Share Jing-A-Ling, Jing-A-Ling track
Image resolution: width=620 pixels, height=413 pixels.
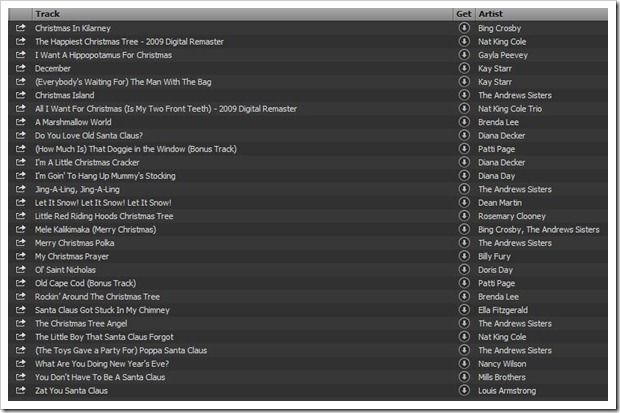[21, 189]
